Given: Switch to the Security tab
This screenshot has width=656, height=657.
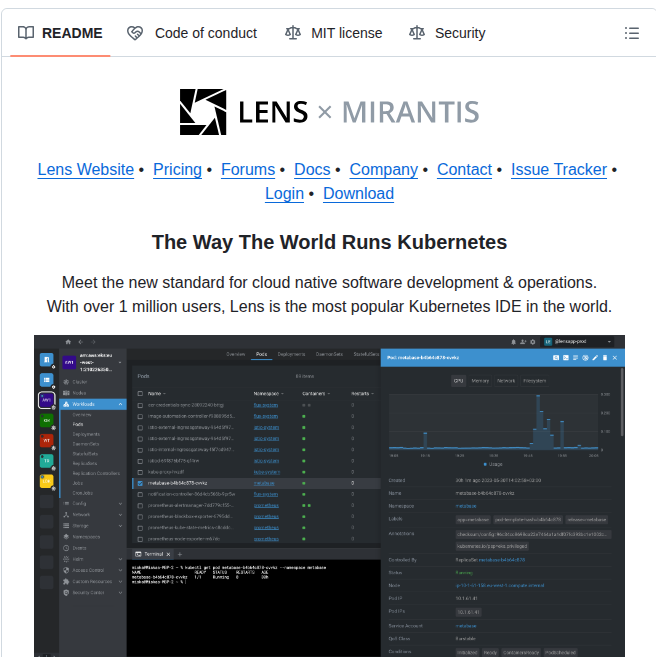Looking at the screenshot, I should tap(447, 33).
